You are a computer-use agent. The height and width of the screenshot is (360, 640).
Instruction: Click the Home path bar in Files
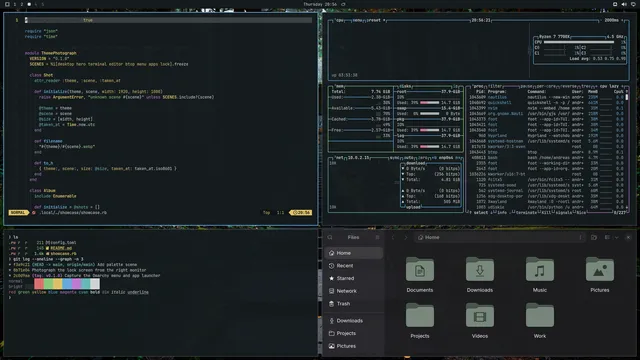pyautogui.click(x=500, y=237)
